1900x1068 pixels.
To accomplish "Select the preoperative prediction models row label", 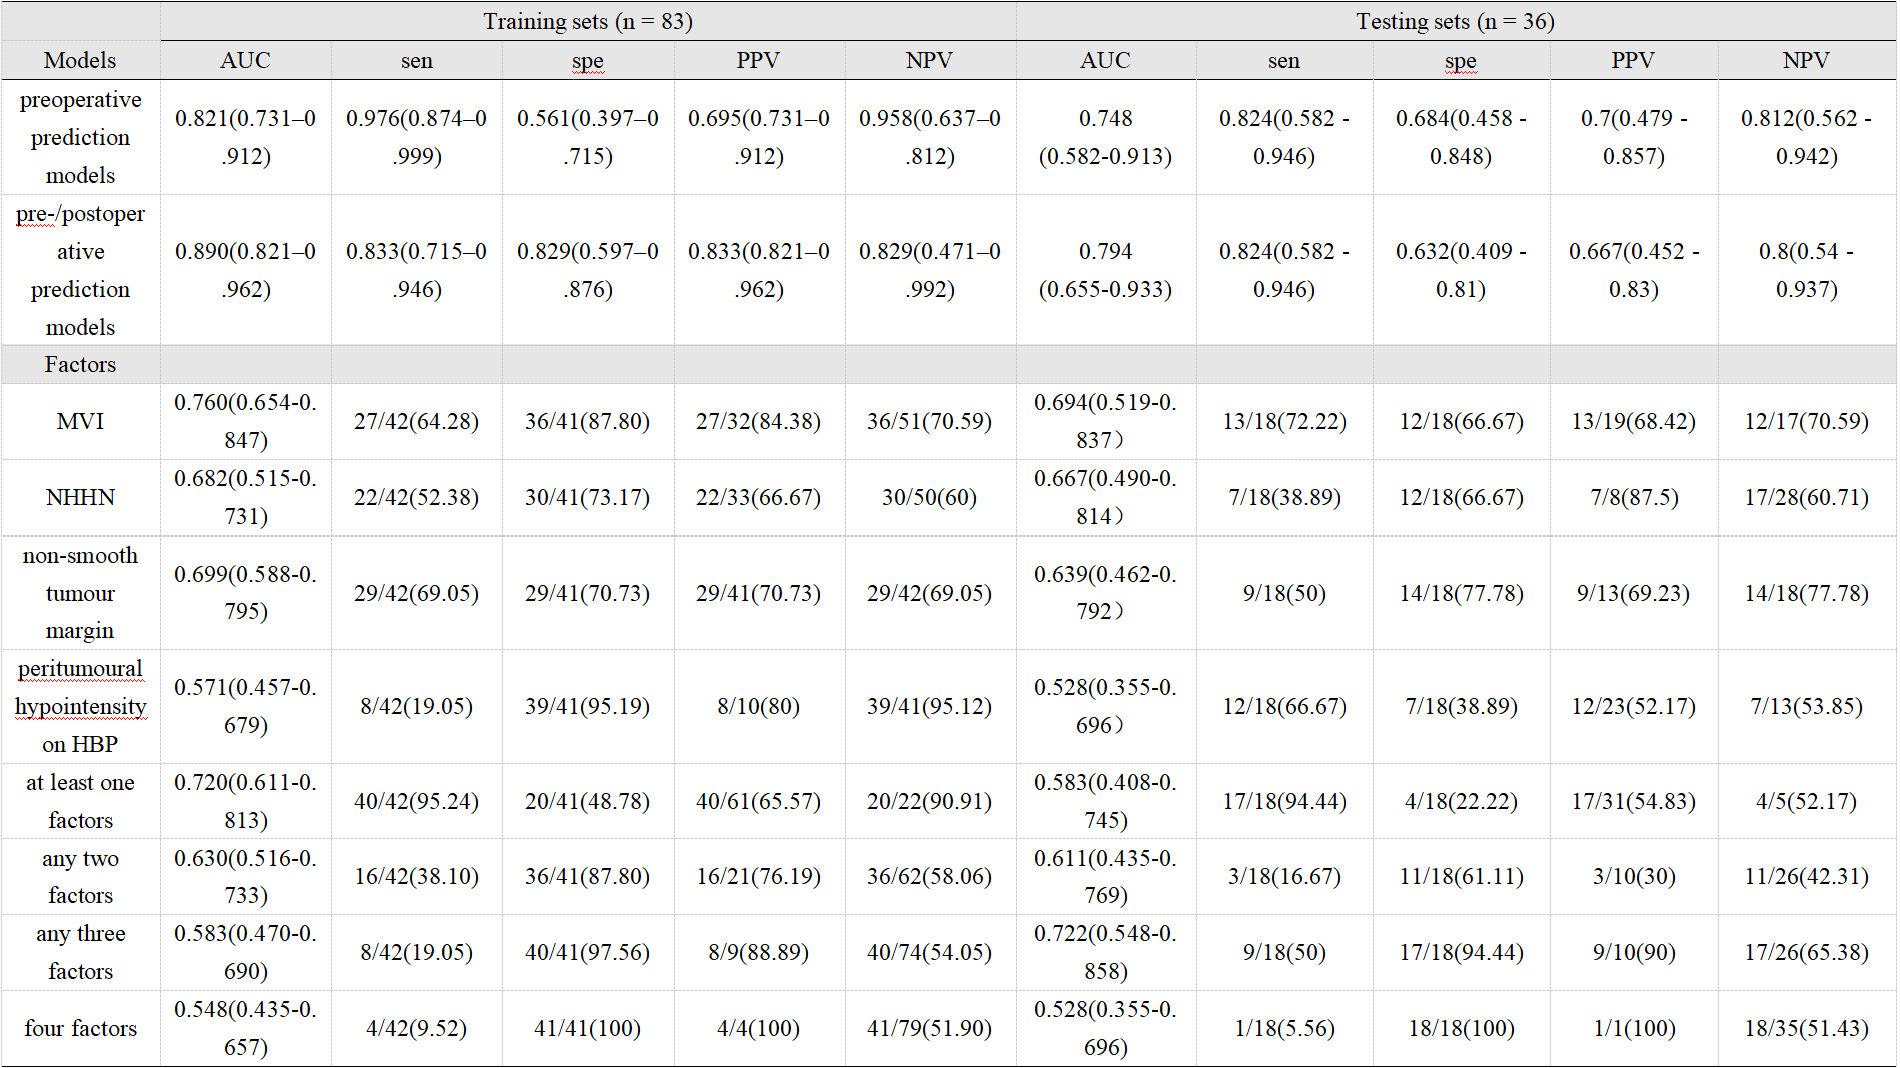I will 80,137.
